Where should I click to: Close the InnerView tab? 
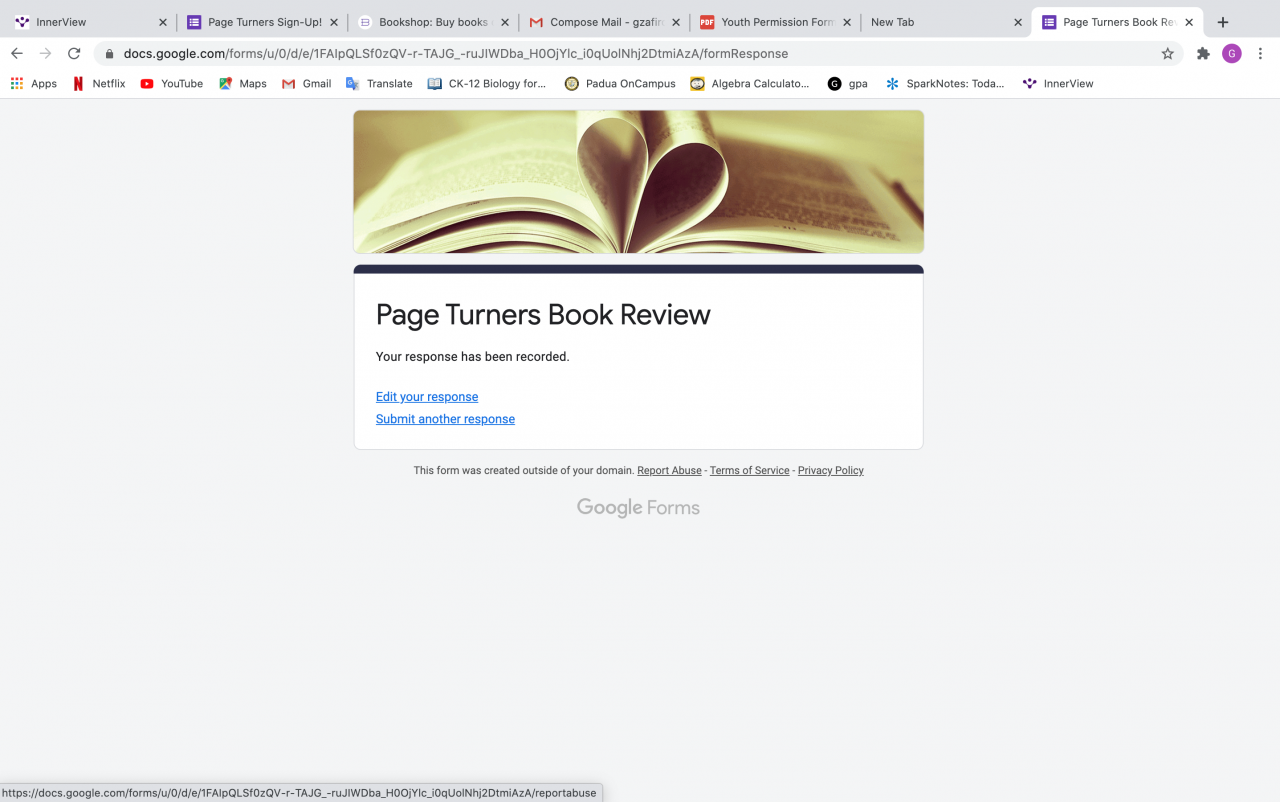163,22
